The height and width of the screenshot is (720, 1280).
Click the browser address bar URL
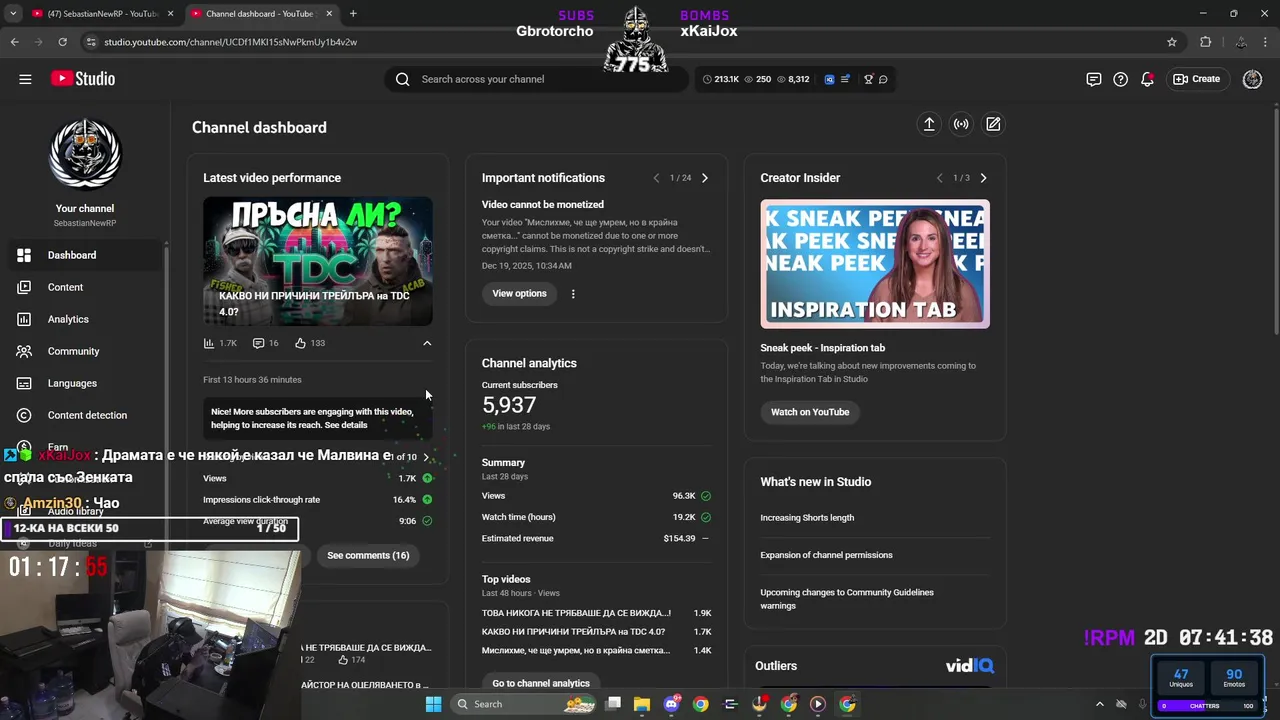click(x=231, y=42)
